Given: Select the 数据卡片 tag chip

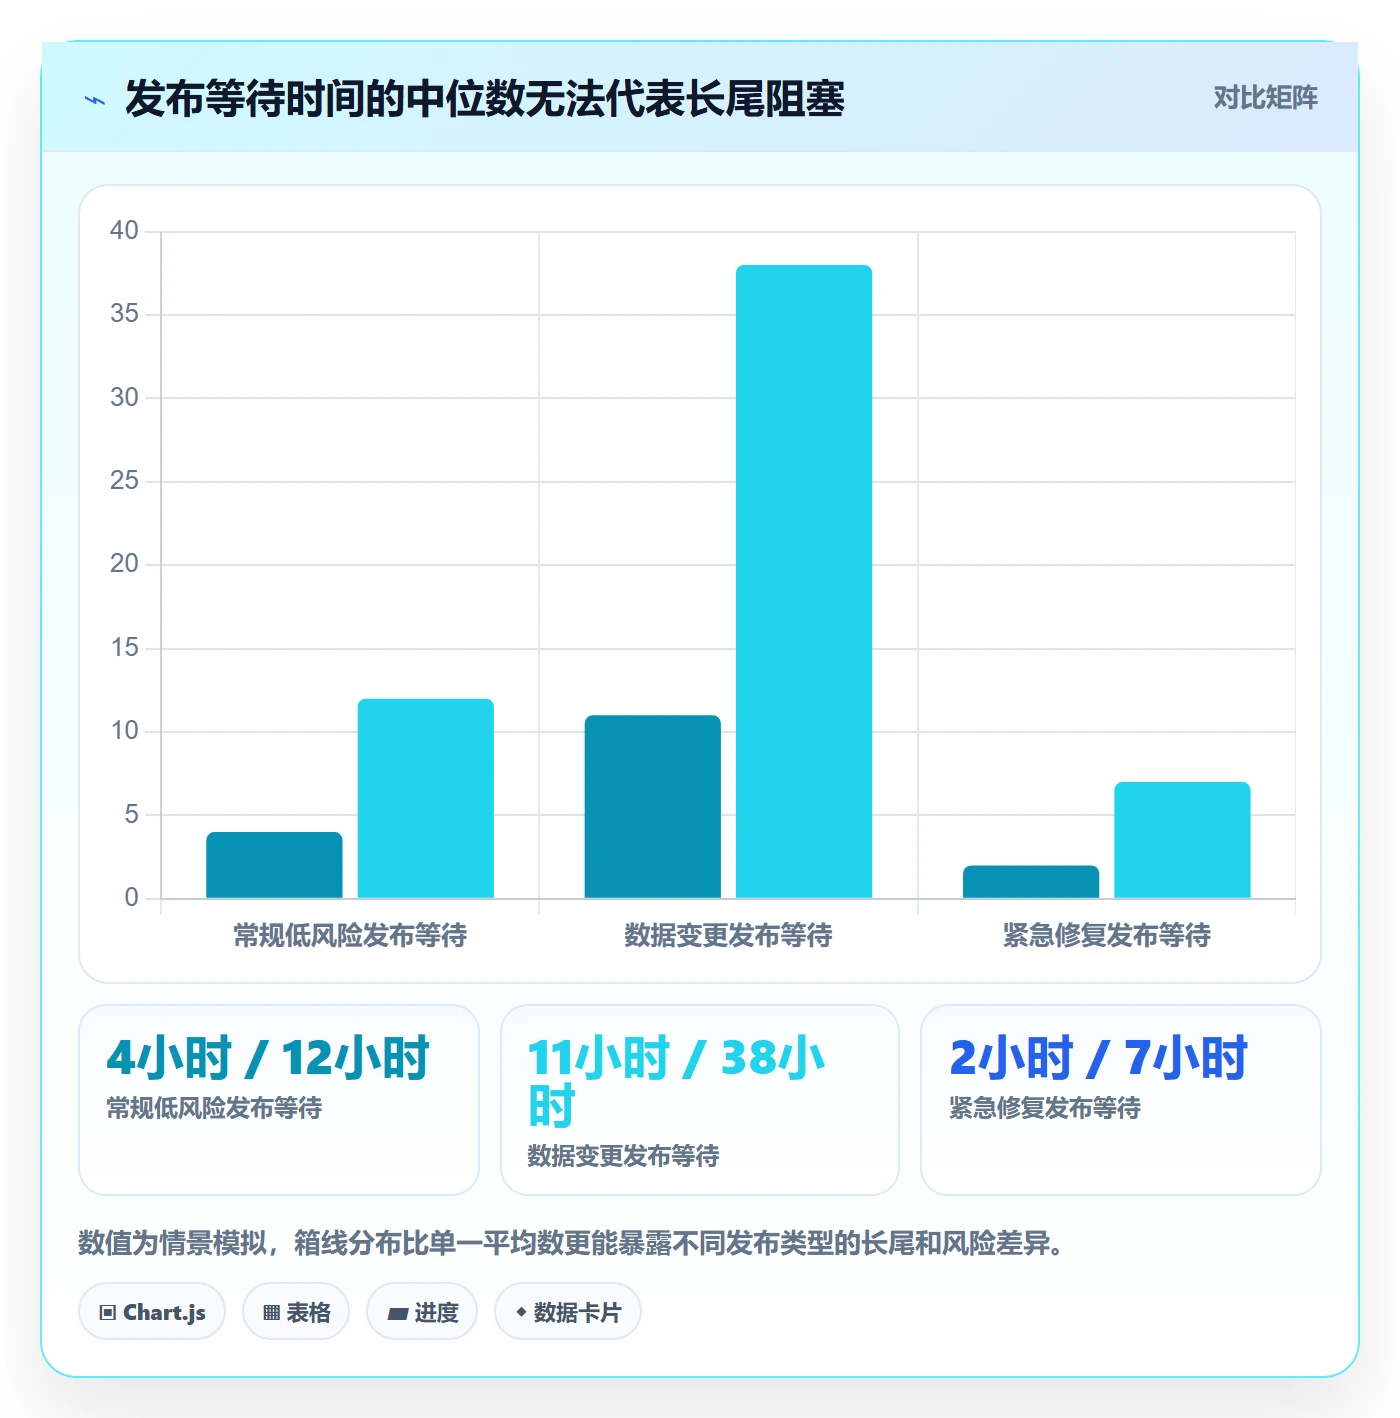Looking at the screenshot, I should (x=568, y=1312).
